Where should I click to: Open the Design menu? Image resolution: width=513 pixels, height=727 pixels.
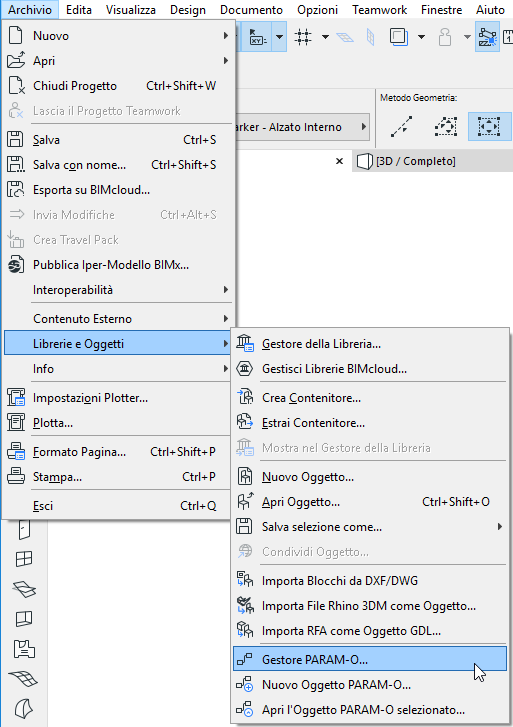[188, 10]
